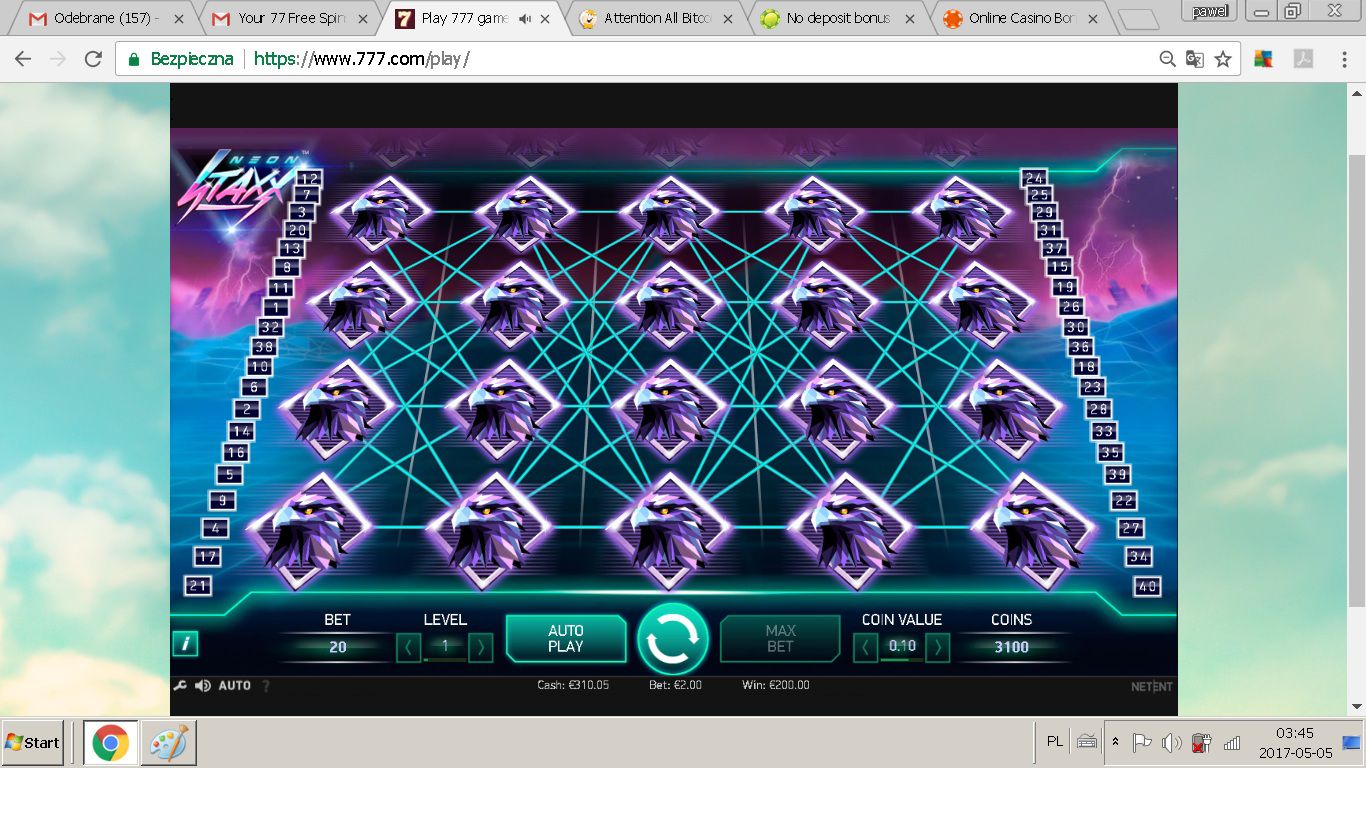This screenshot has height=815, width=1366.
Task: Select payline number 40
Action: [x=1147, y=587]
